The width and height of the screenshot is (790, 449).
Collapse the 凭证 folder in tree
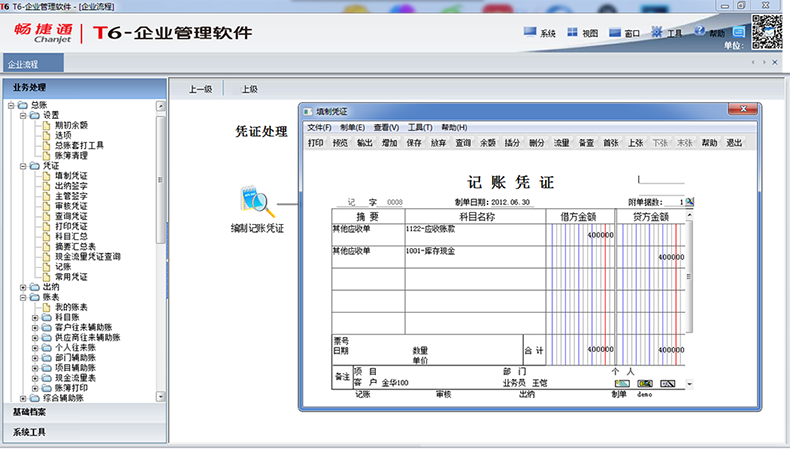tap(23, 166)
